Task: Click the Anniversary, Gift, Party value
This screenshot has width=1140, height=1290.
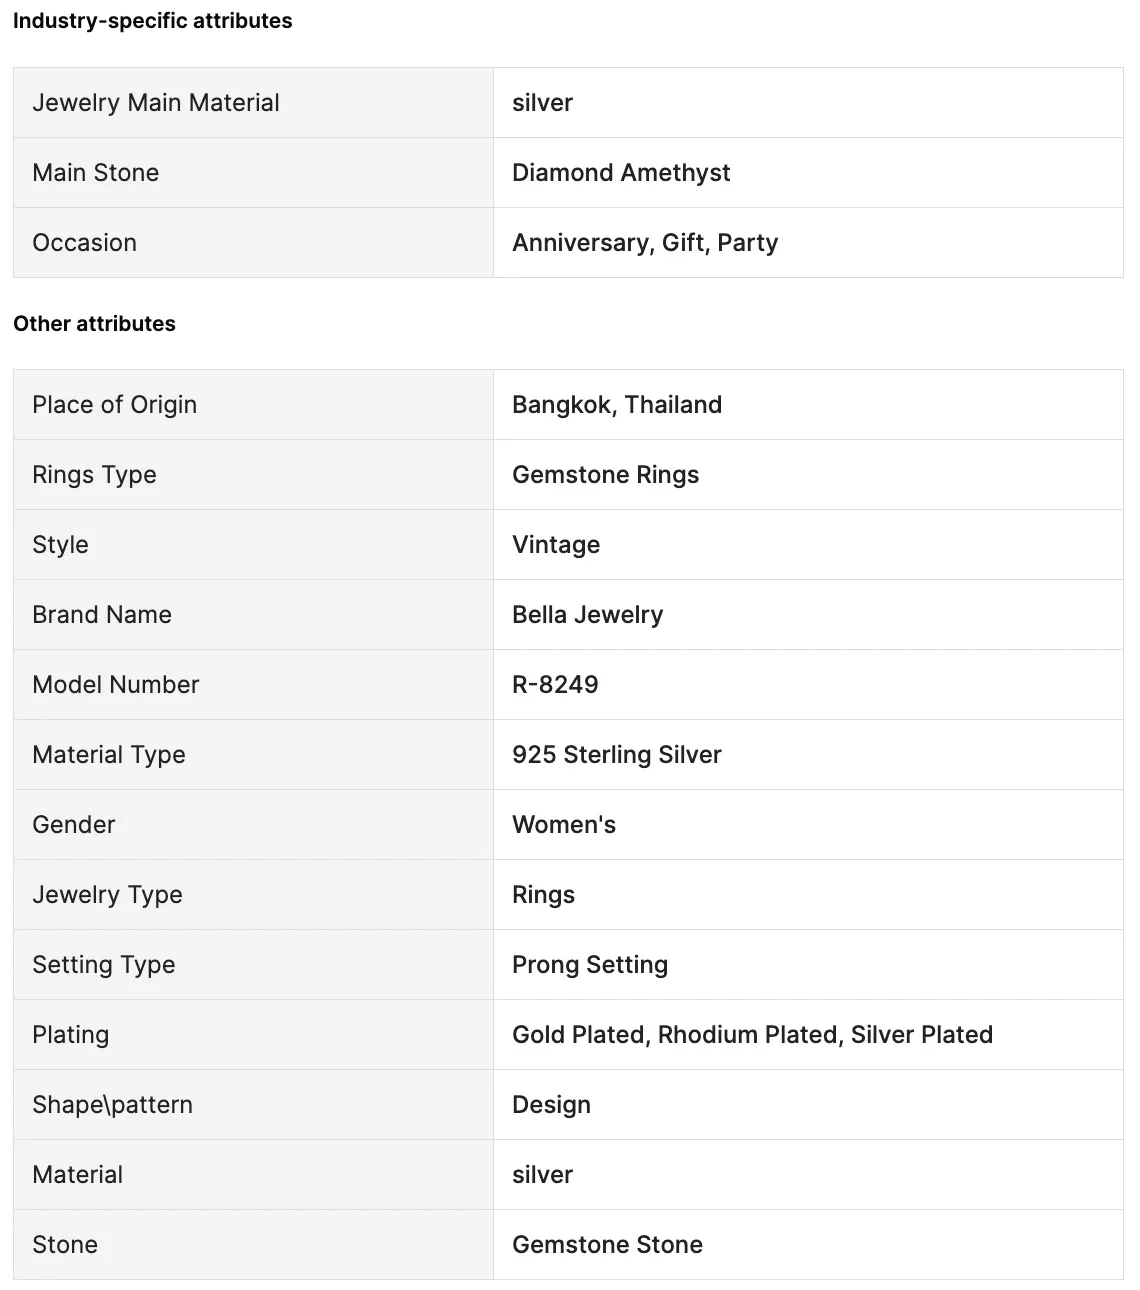Action: click(x=645, y=243)
